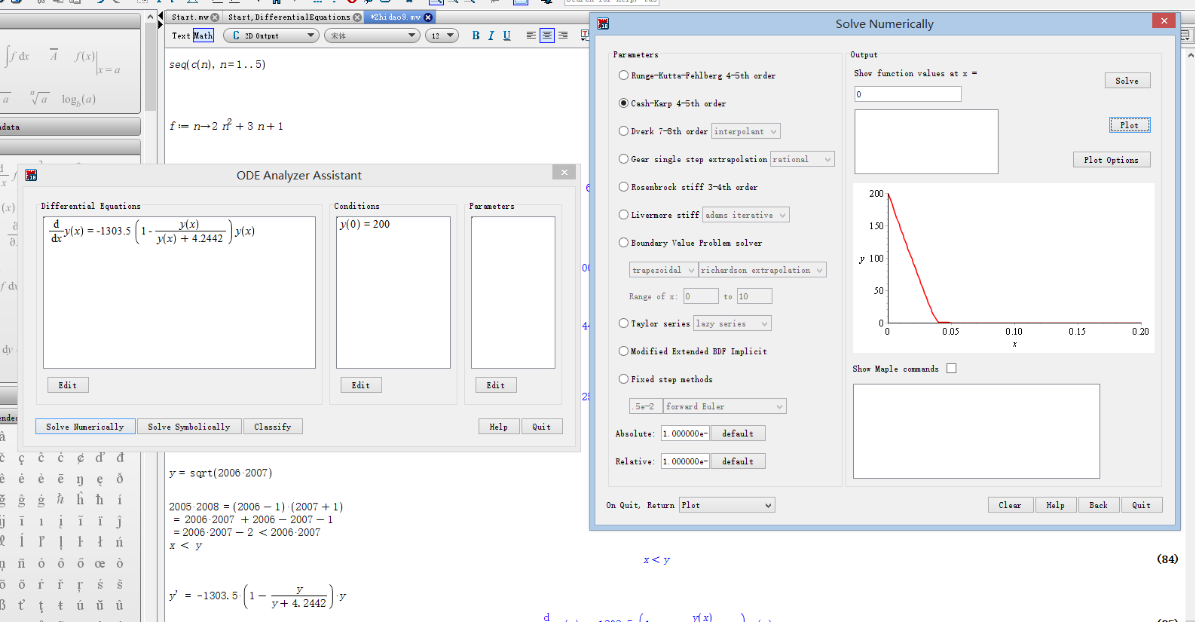Click Solve Symbolically in ODE Analyzer
This screenshot has height=622, width=1195.
[189, 427]
